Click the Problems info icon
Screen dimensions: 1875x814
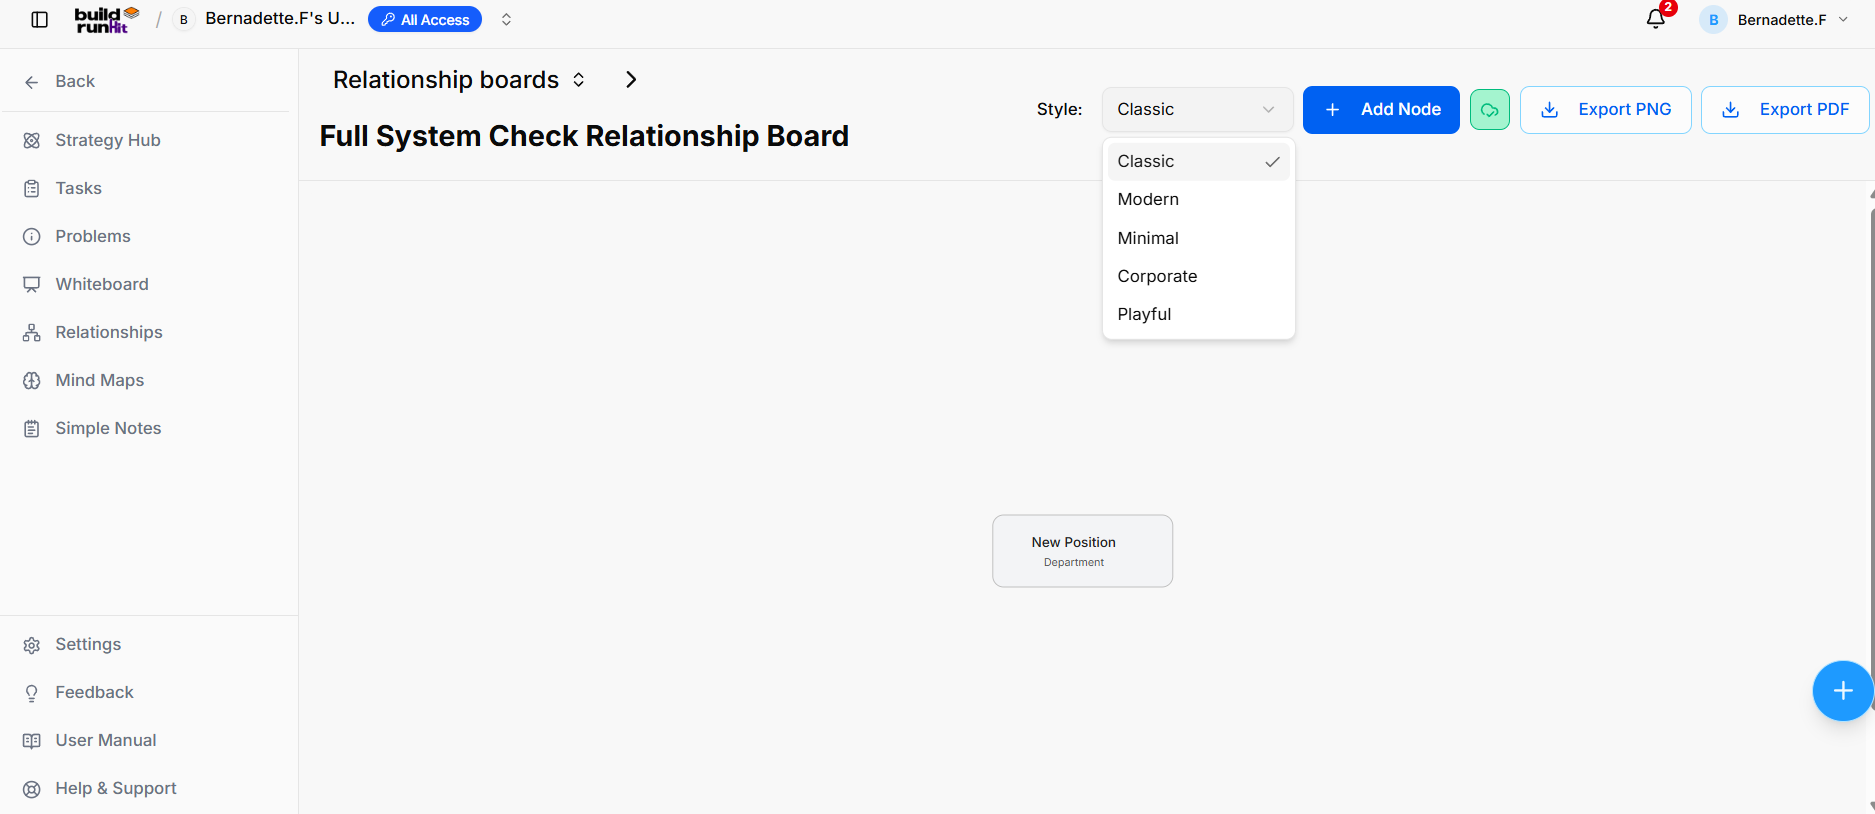coord(32,237)
